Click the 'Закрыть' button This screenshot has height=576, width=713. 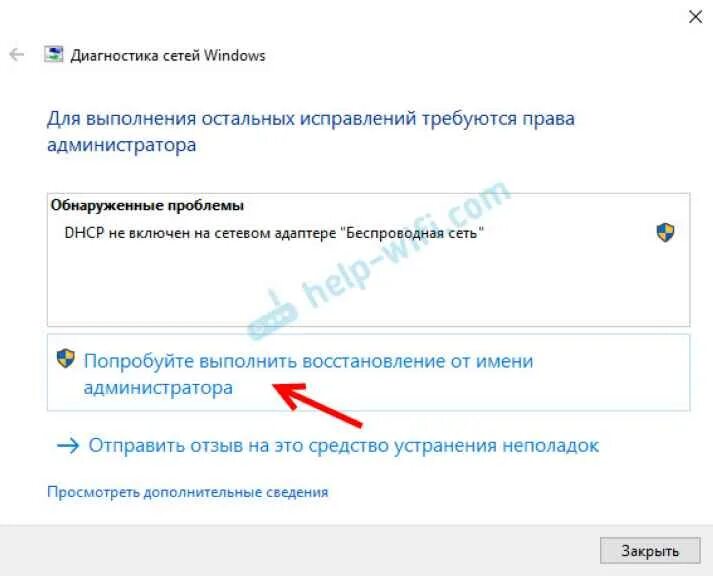coord(650,551)
